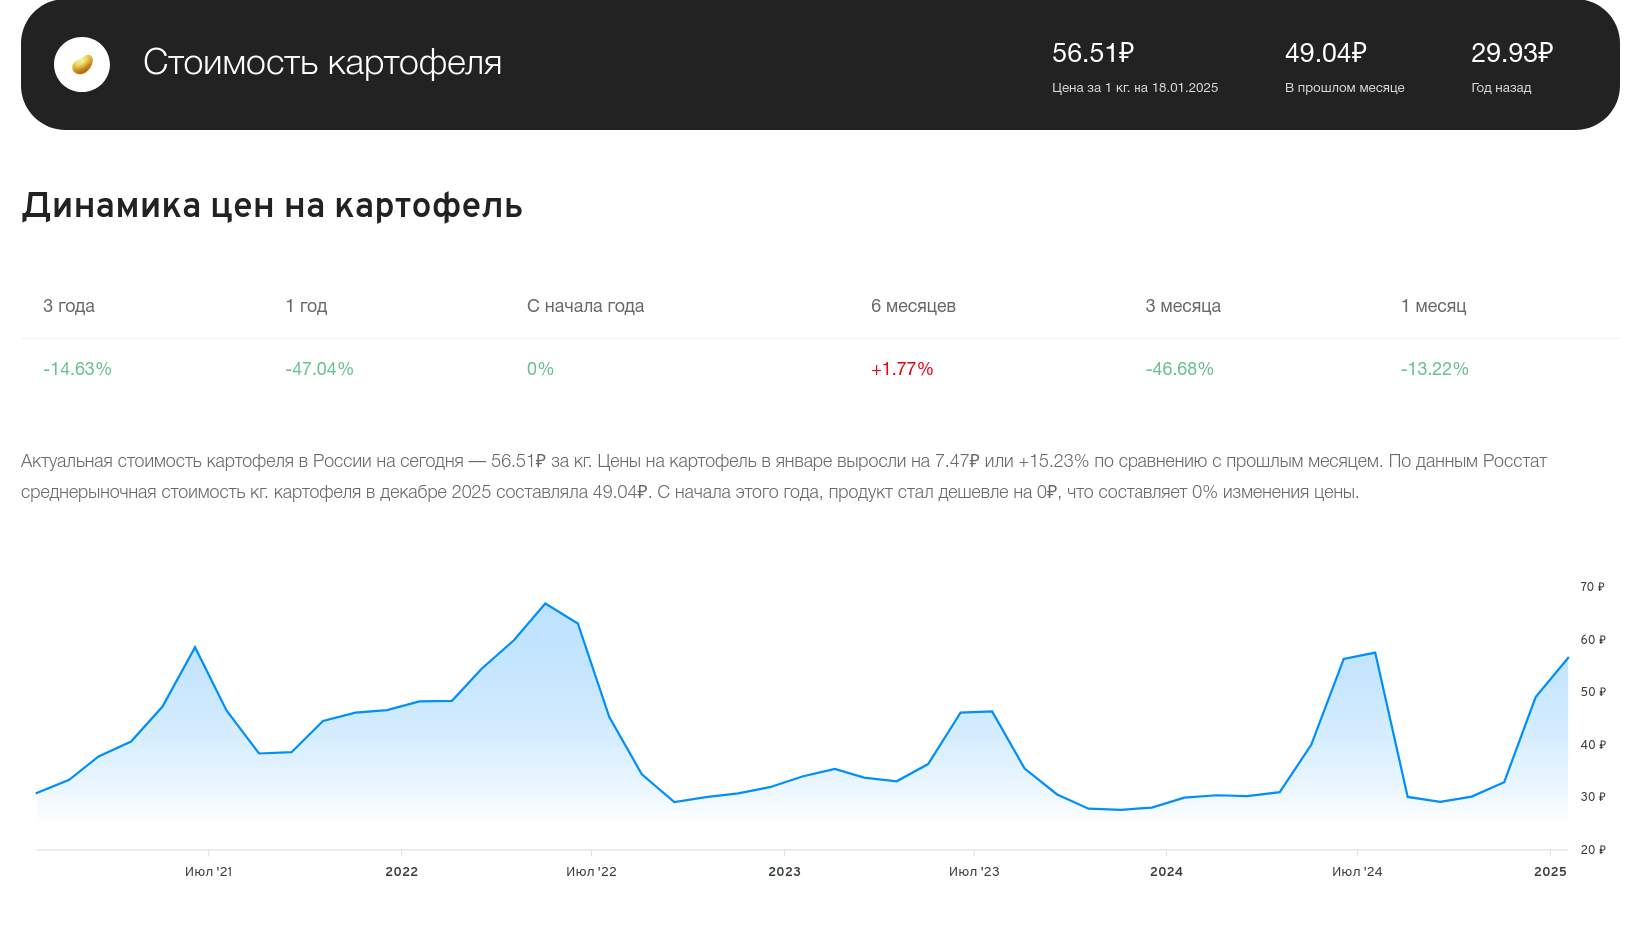The height and width of the screenshot is (937, 1638).
Task: Click the '2022' chart axis label
Action: pos(401,872)
